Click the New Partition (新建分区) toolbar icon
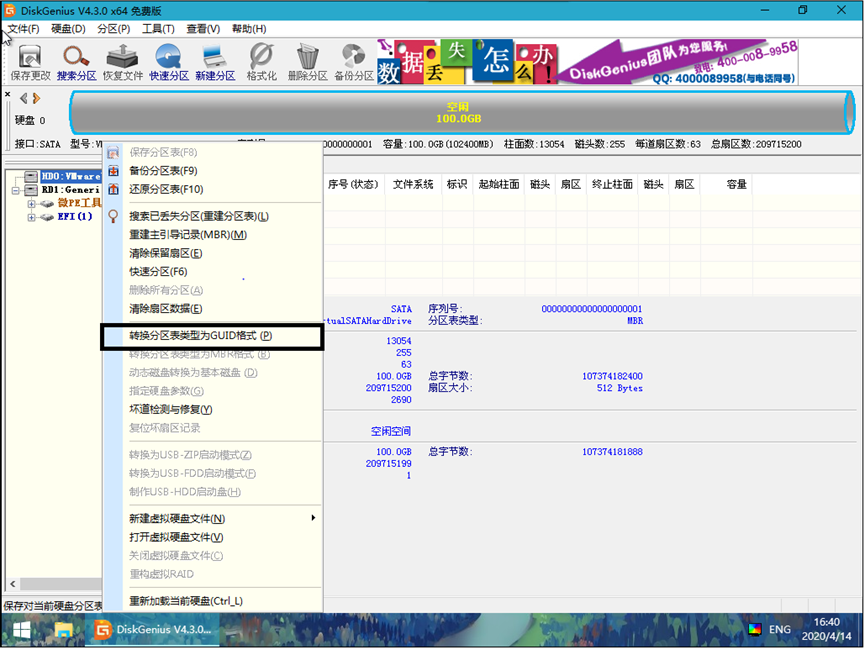Viewport: 865px width, 655px height. click(215, 62)
